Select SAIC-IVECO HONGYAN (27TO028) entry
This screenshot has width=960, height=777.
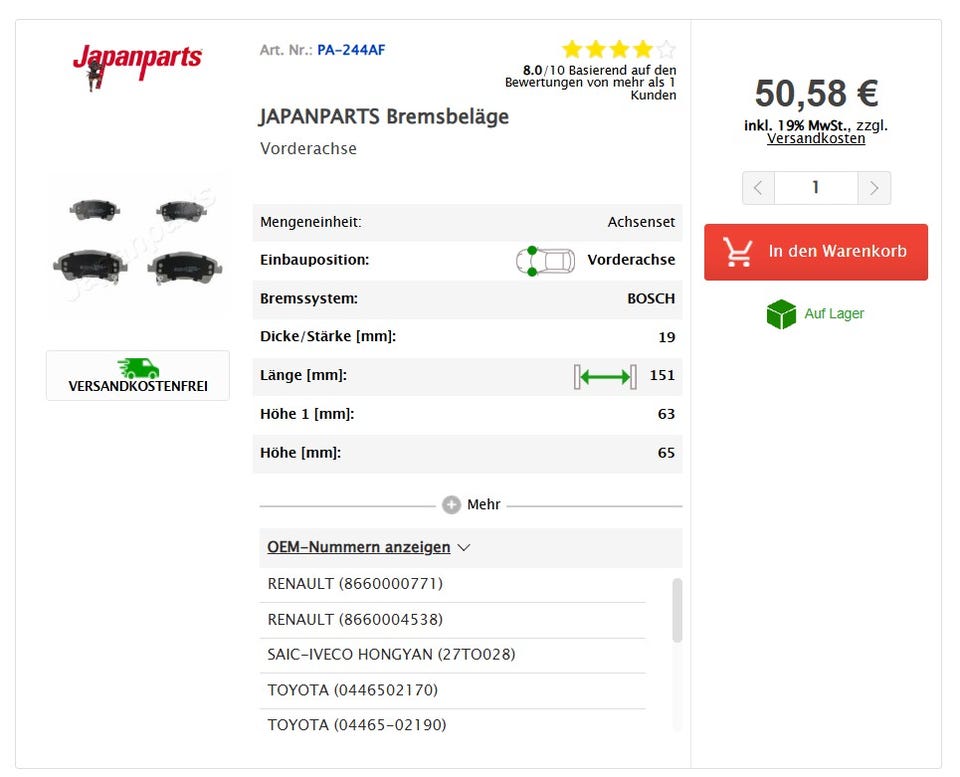(x=391, y=655)
